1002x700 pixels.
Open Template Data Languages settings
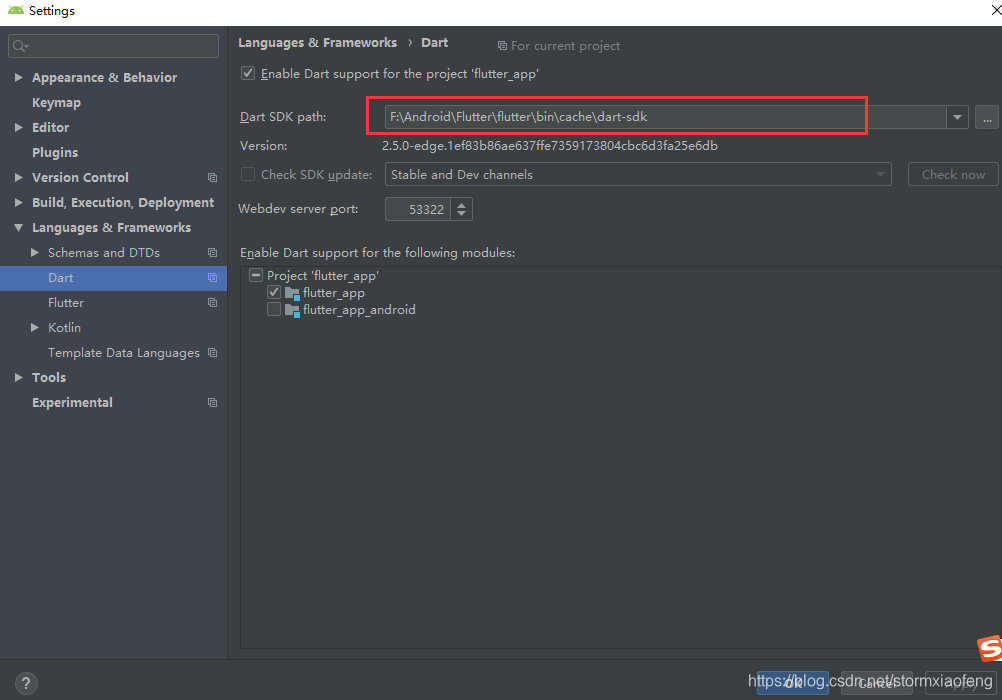click(x=123, y=353)
